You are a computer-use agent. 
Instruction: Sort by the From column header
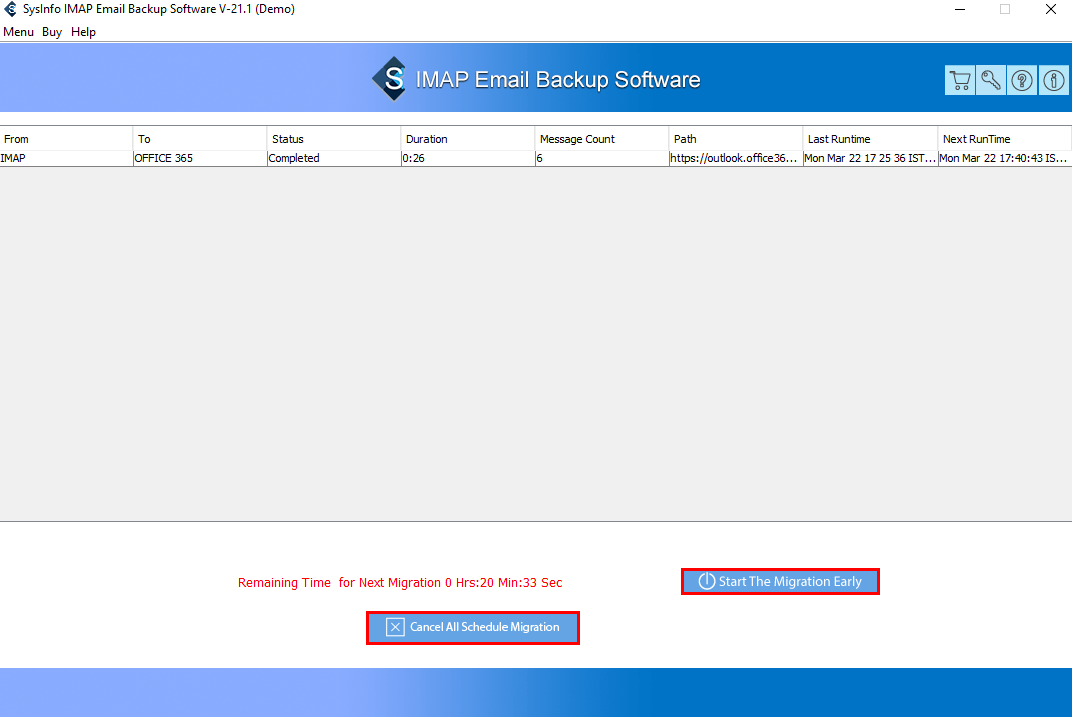tap(66, 139)
